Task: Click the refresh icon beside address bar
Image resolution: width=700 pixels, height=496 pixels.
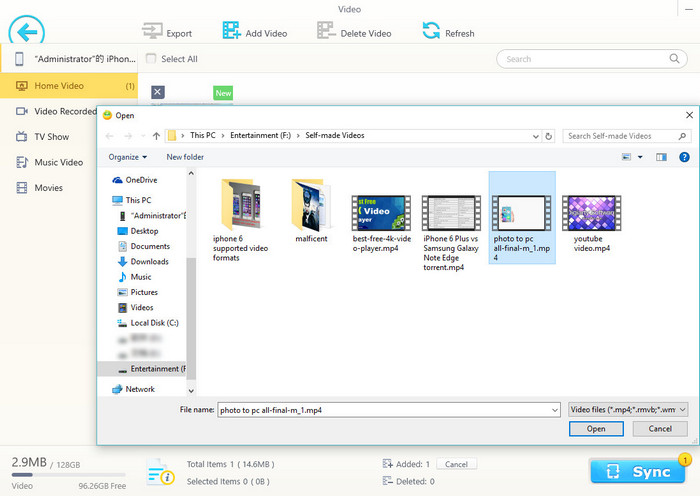Action: click(549, 136)
